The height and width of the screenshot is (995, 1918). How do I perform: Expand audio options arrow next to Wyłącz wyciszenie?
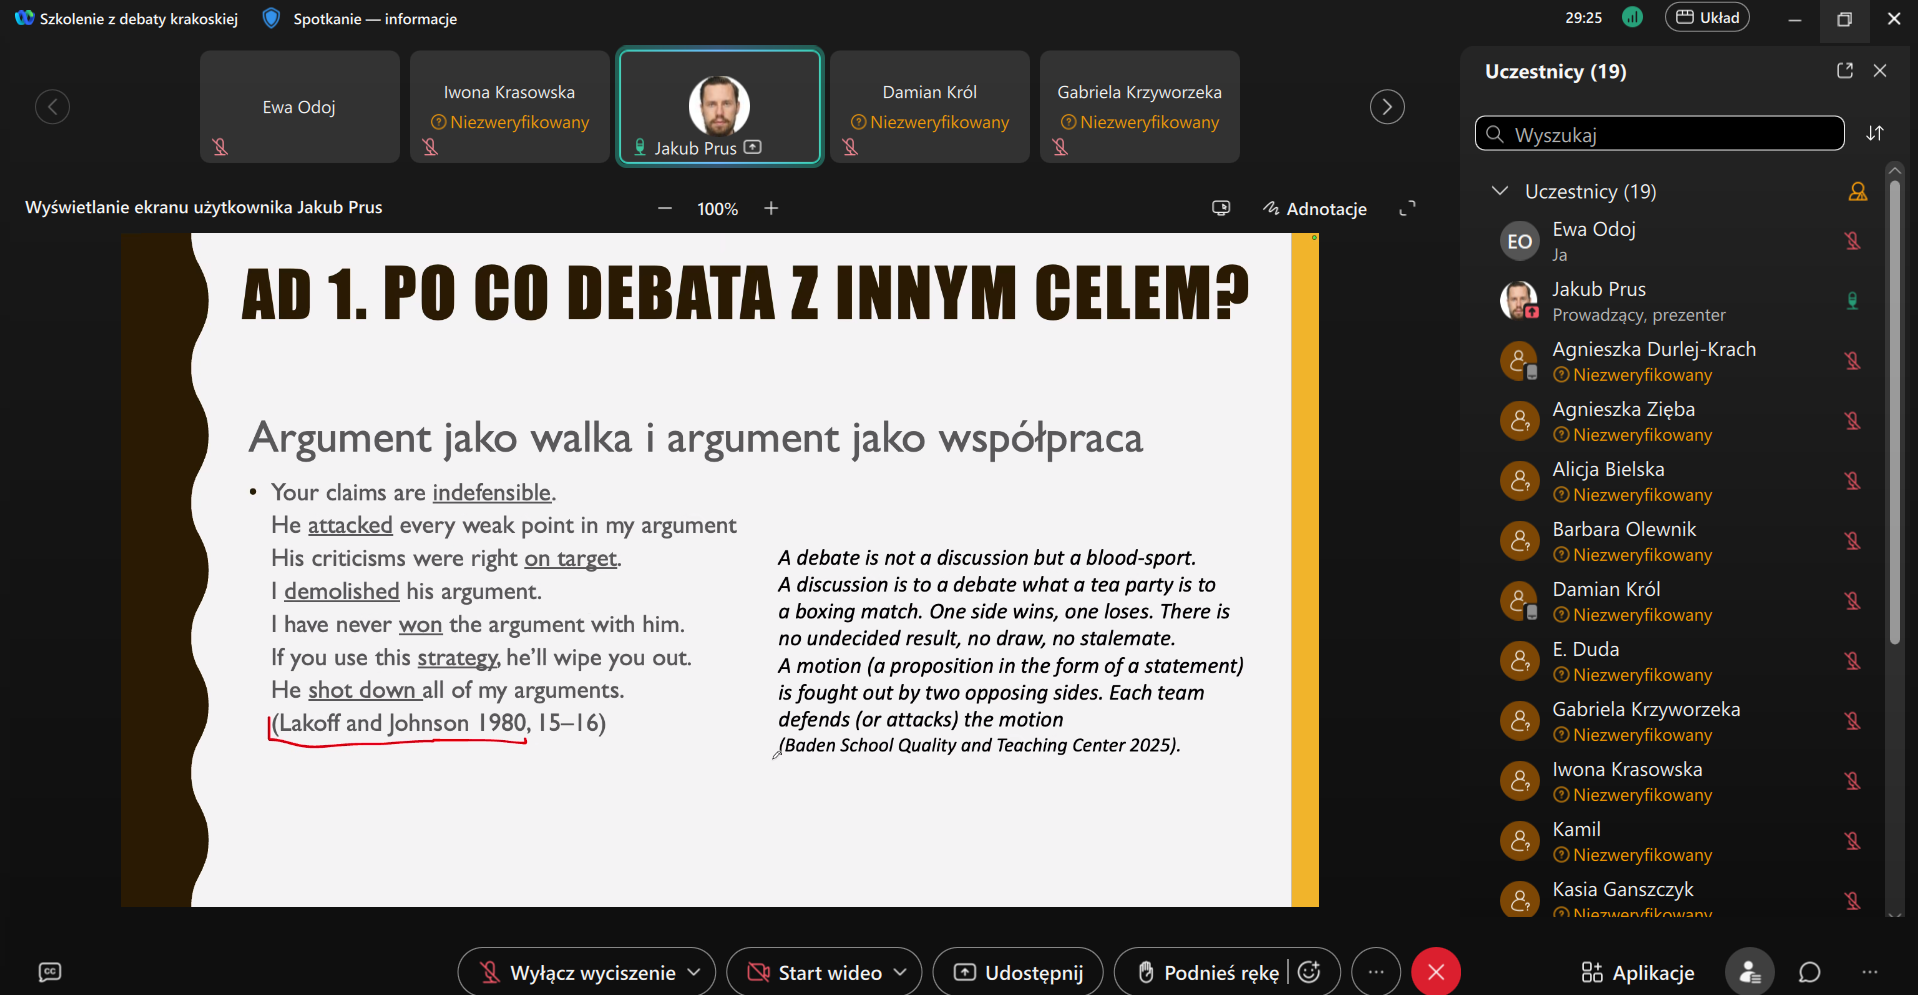[694, 972]
